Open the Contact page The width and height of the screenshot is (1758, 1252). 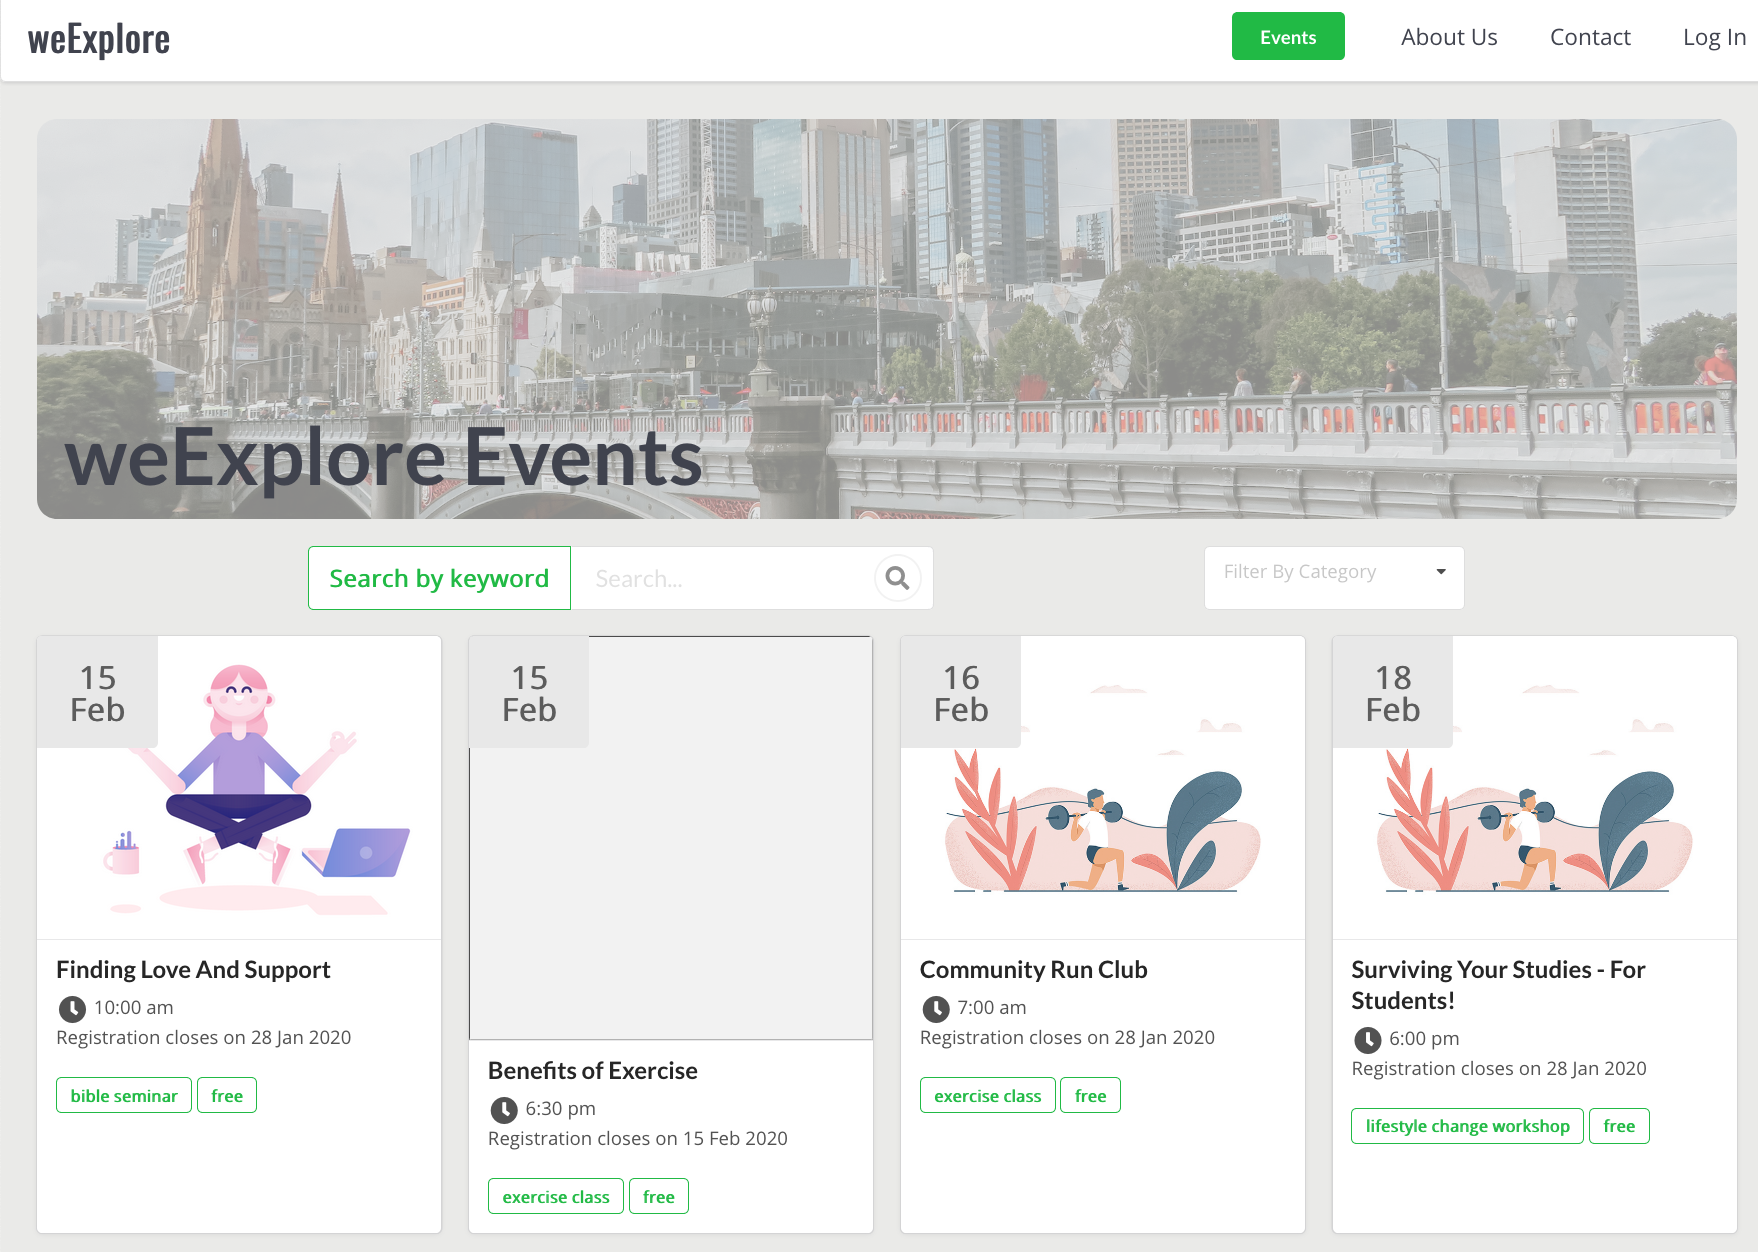[1589, 37]
